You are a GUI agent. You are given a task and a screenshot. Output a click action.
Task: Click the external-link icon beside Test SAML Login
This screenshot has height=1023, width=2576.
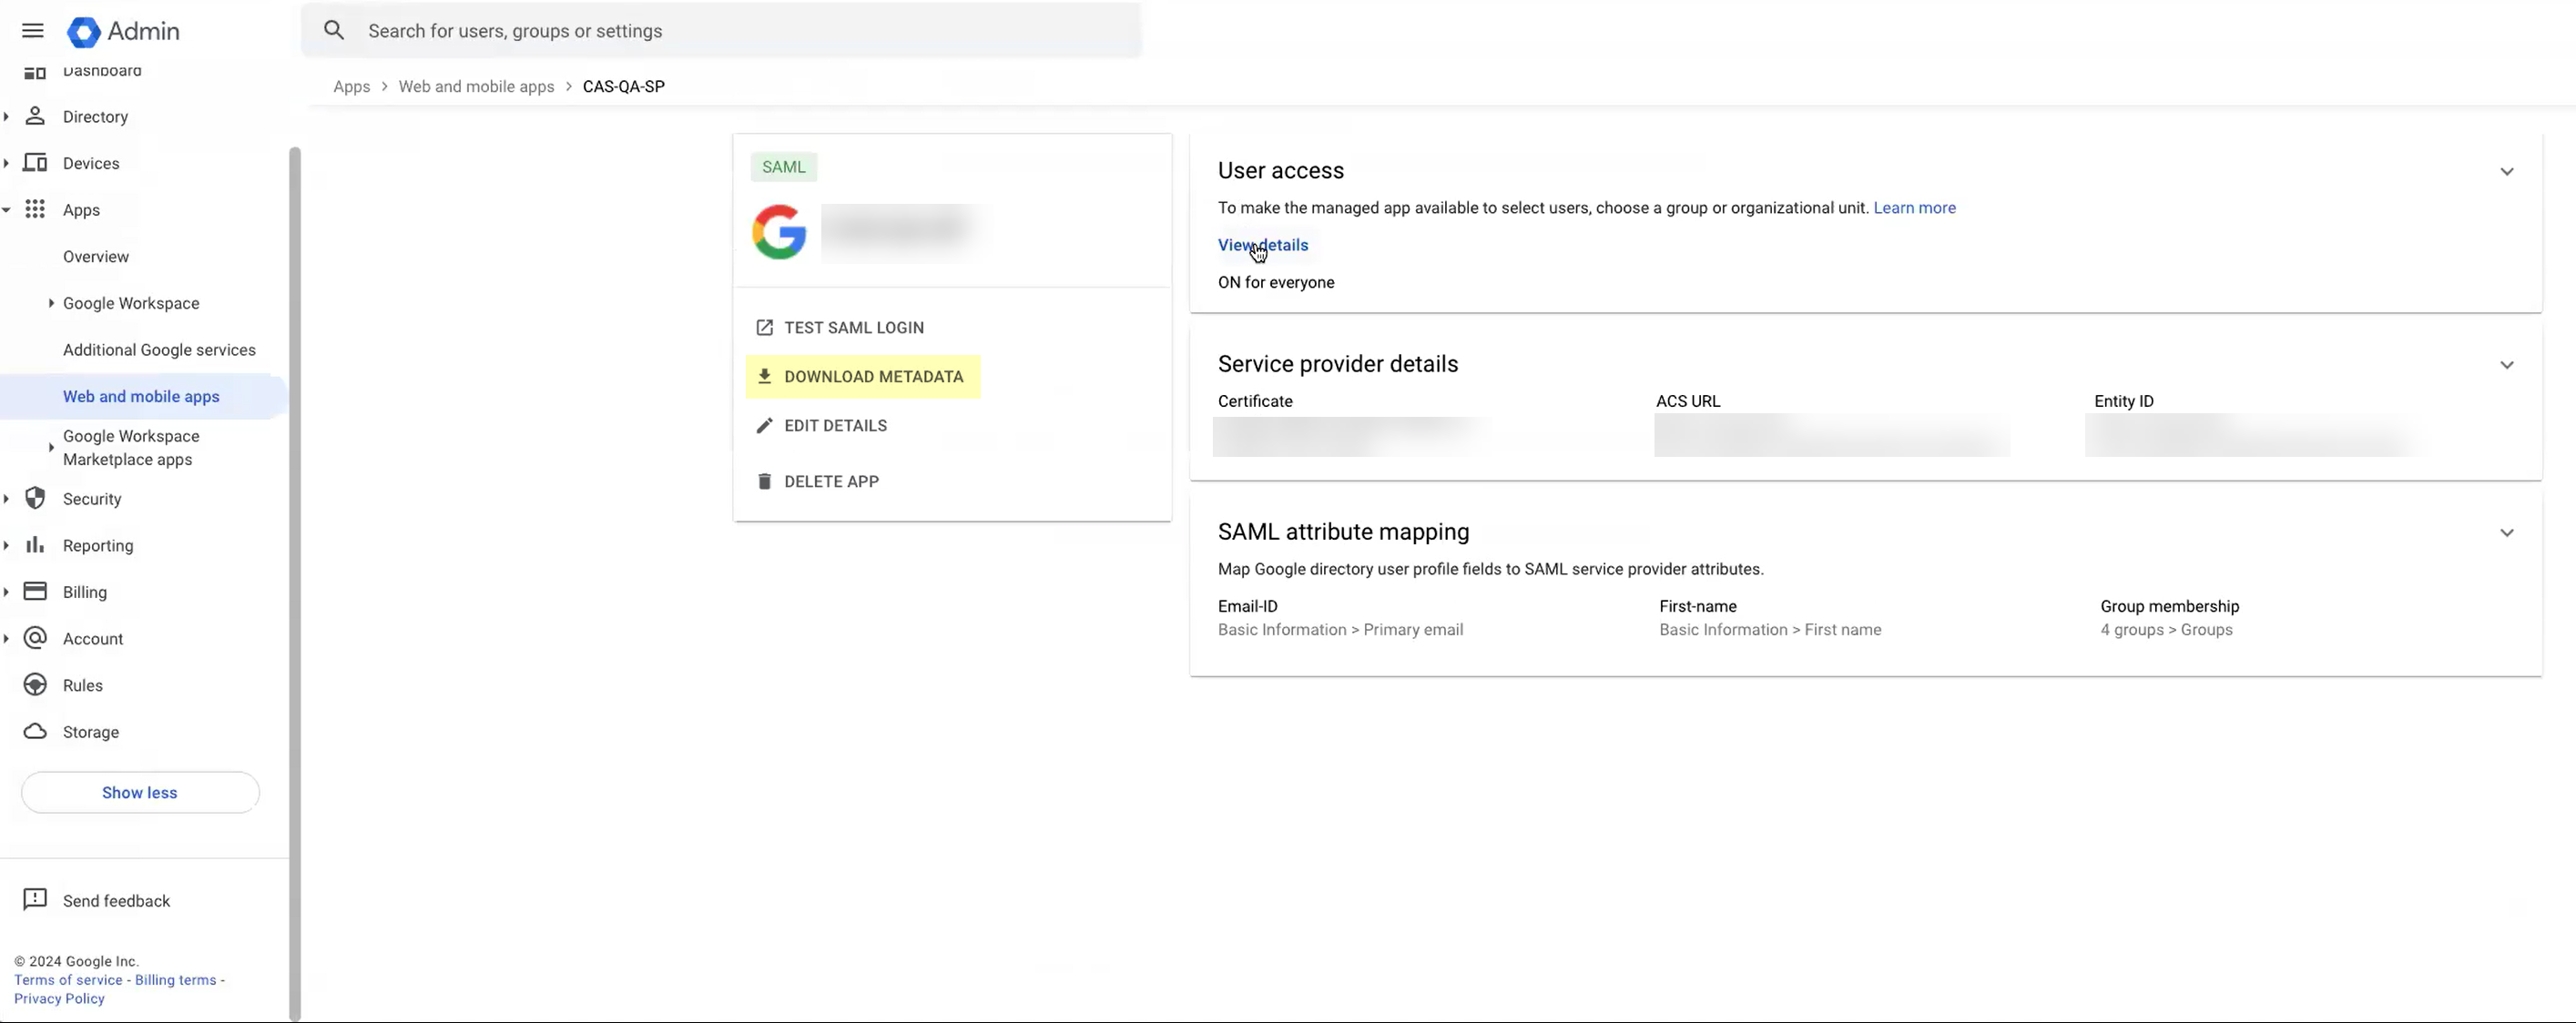[765, 327]
